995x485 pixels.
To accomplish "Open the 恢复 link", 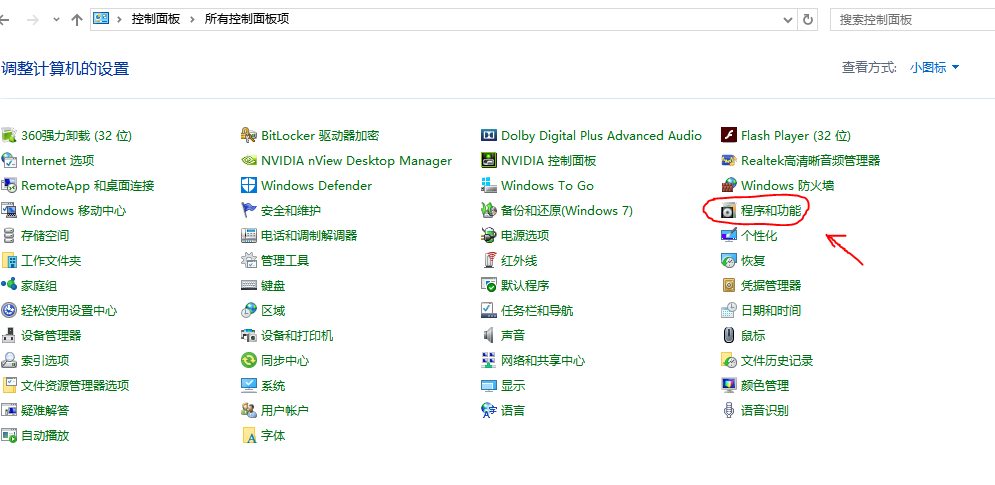I will pyautogui.click(x=753, y=260).
